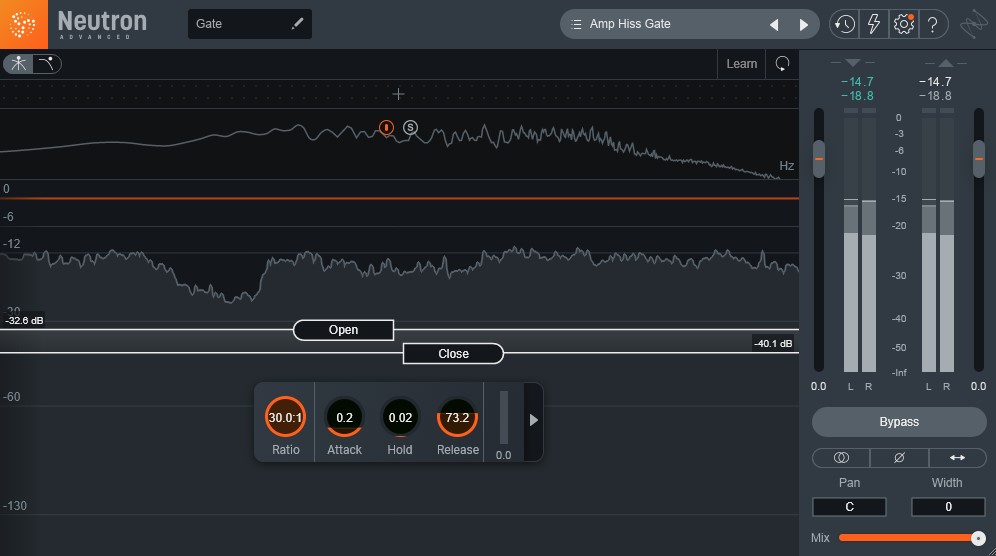Select the gate mode figure icon
996x556 pixels.
[x=18, y=64]
